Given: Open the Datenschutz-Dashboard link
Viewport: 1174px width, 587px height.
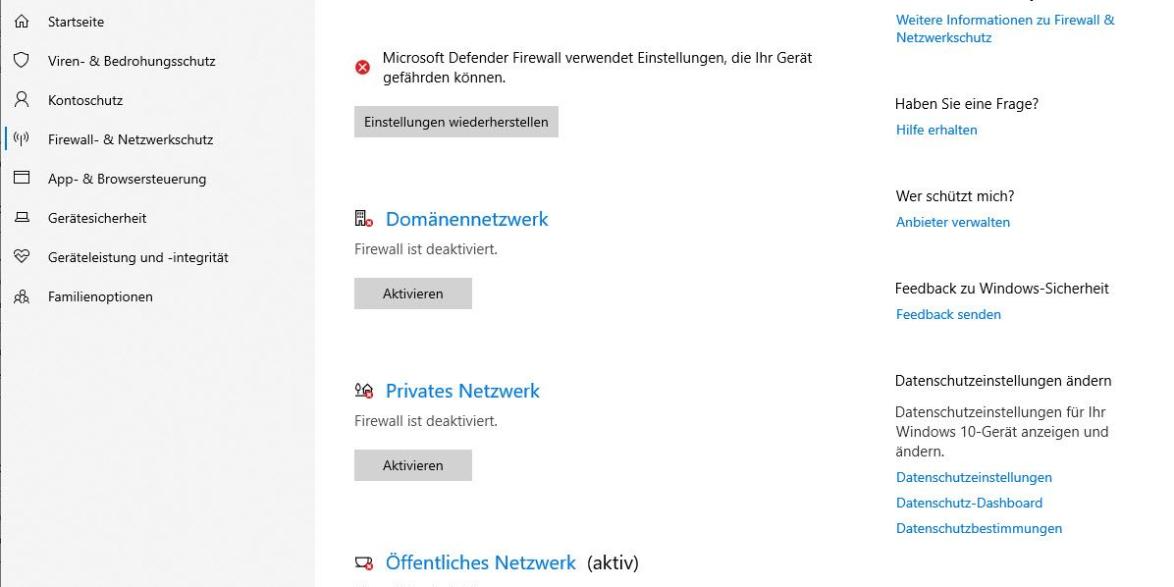Looking at the screenshot, I should click(x=969, y=503).
